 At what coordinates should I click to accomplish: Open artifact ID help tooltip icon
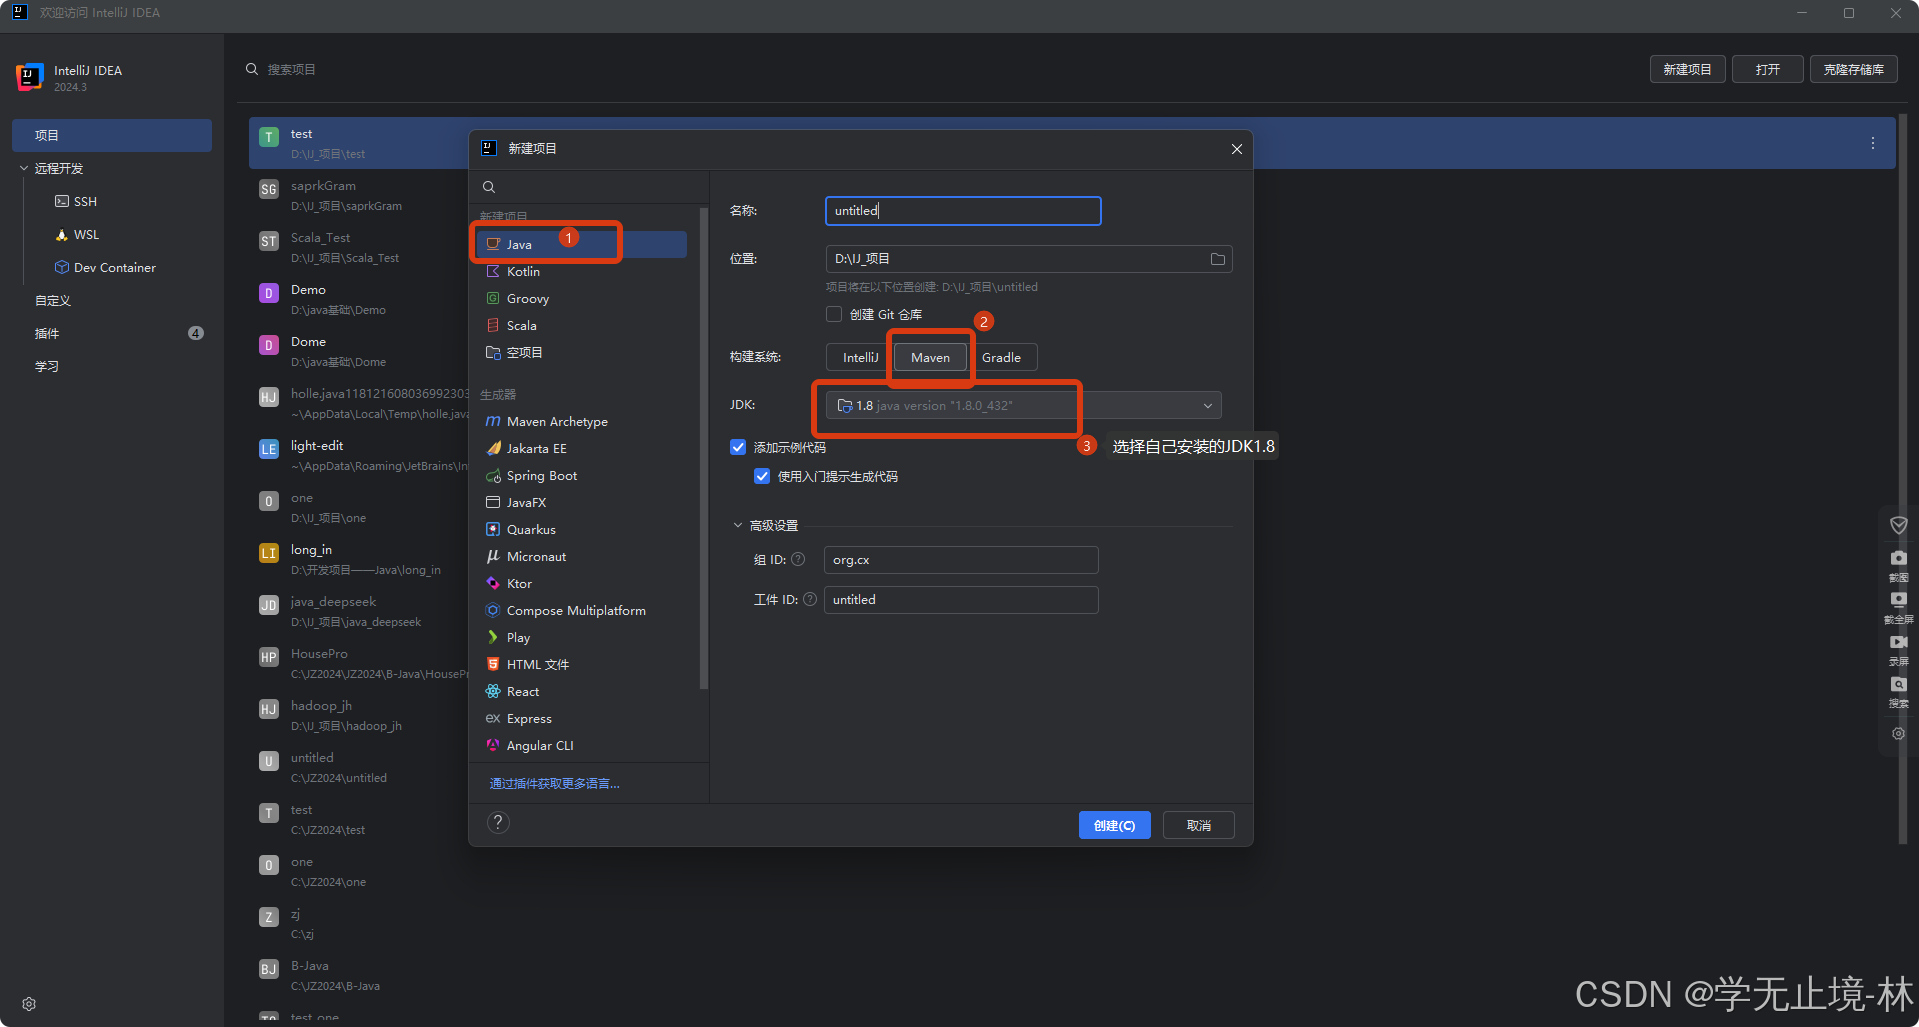[x=810, y=599]
